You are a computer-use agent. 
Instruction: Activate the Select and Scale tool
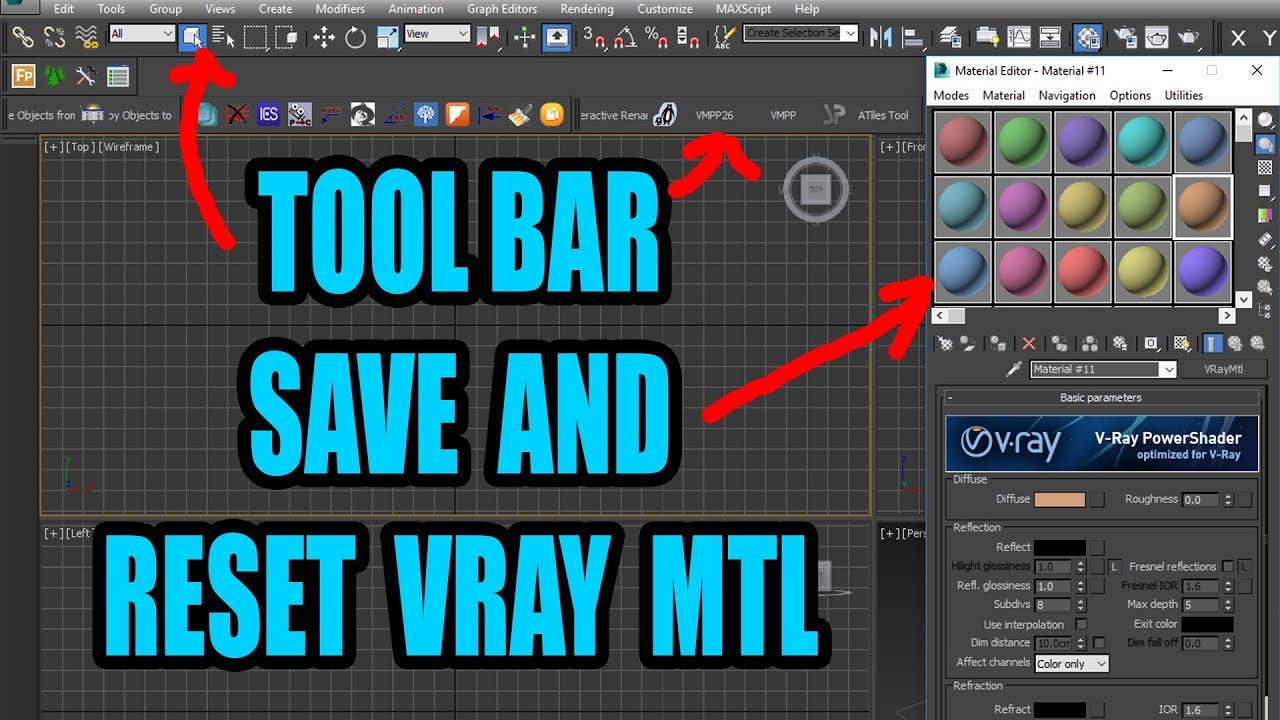click(388, 38)
